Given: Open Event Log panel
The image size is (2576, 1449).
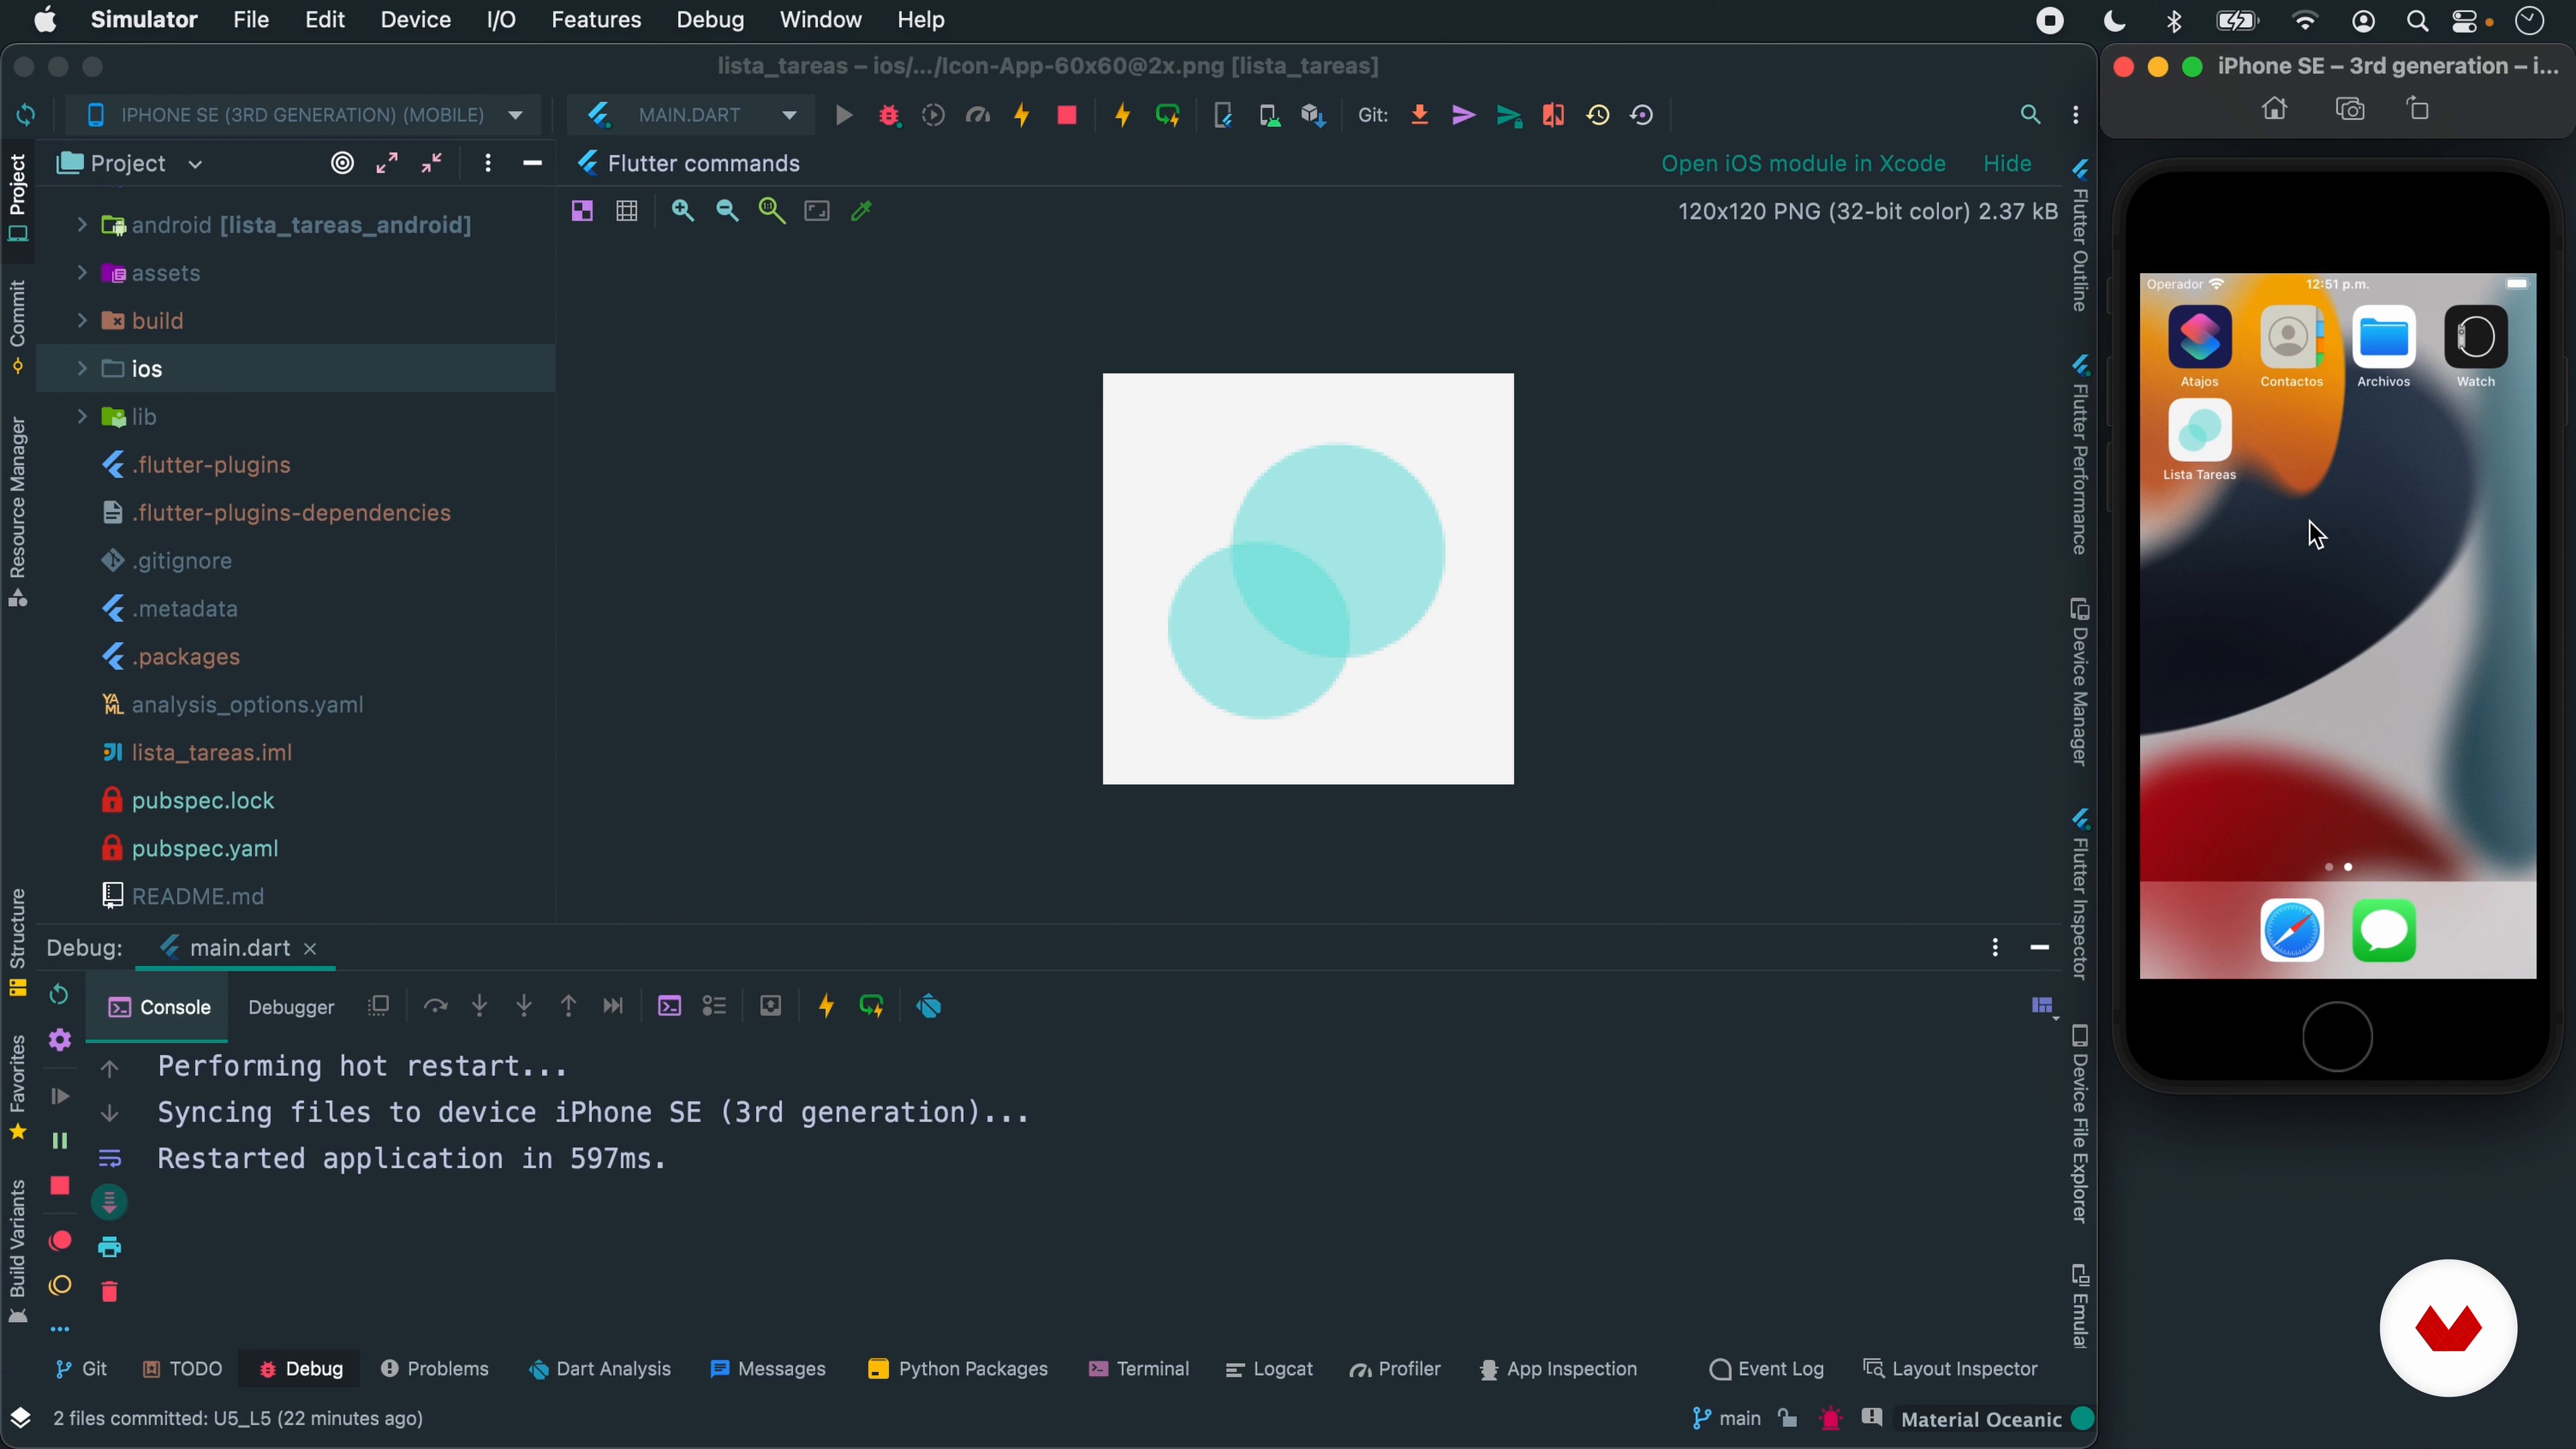Looking at the screenshot, I should click(x=1767, y=1369).
